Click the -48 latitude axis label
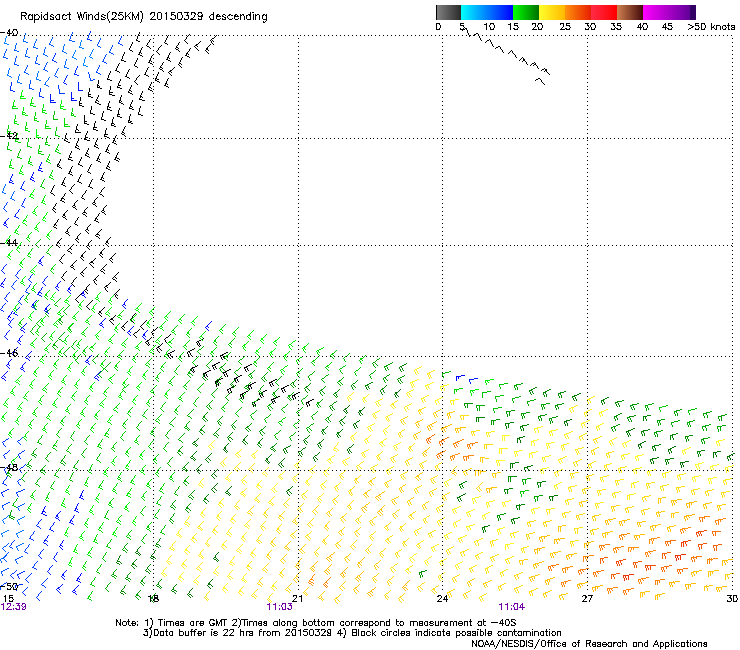The width and height of the screenshot is (740, 650). pyautogui.click(x=9, y=467)
